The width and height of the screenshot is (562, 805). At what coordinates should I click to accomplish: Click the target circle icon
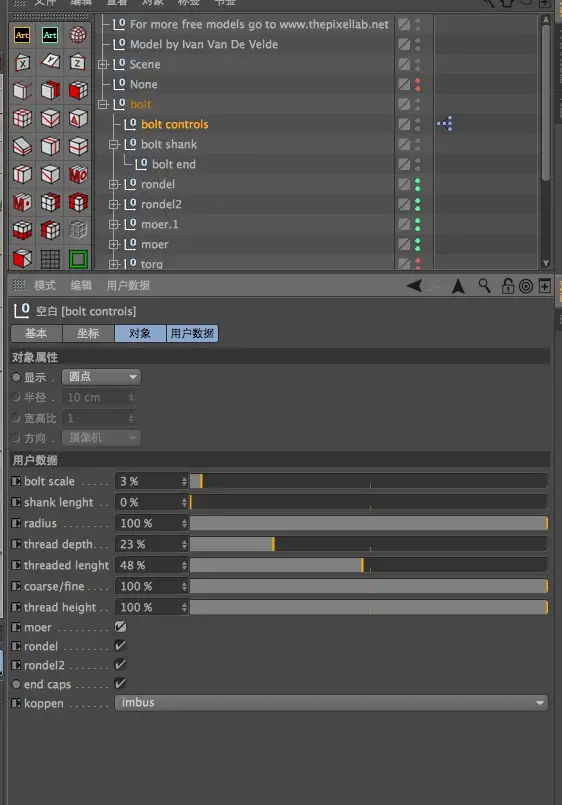[526, 286]
